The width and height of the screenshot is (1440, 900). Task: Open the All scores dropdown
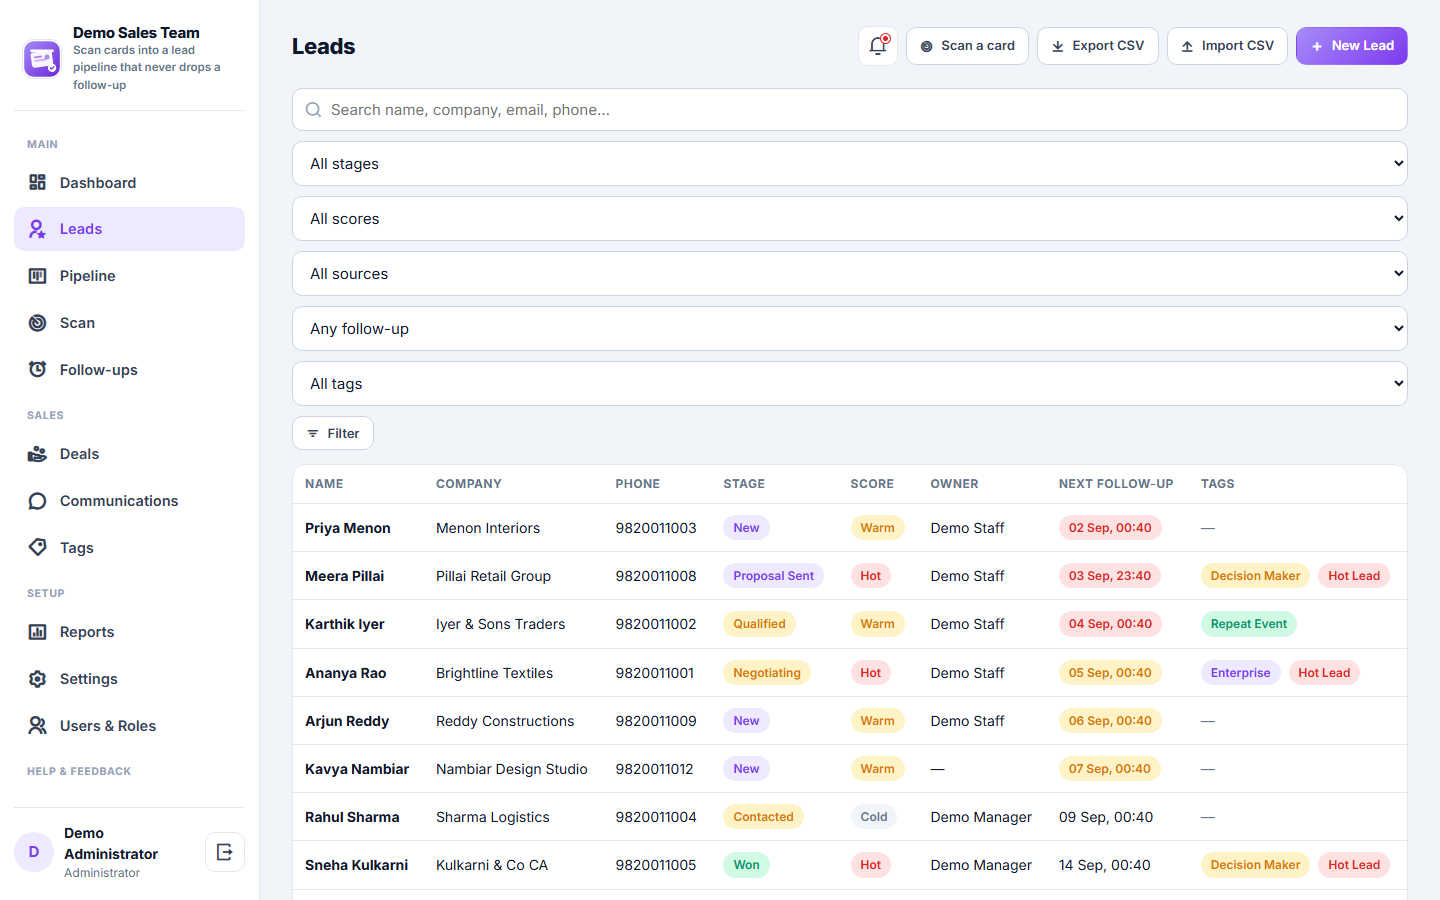pos(850,218)
